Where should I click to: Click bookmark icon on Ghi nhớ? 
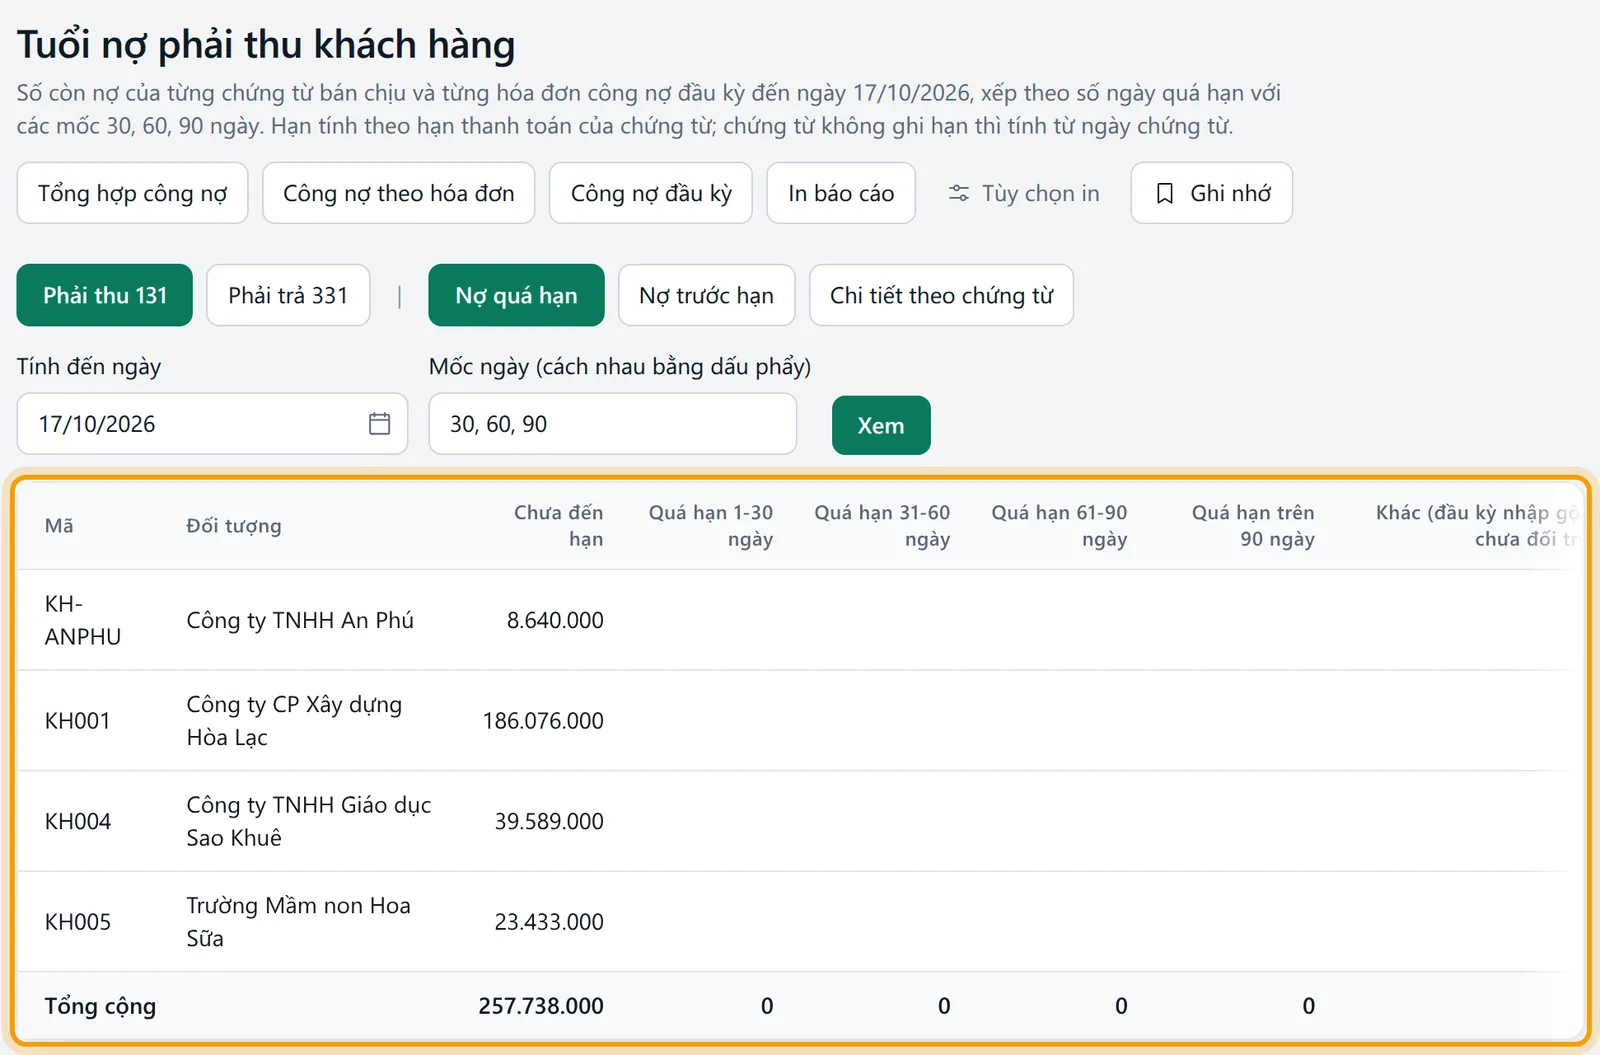click(x=1165, y=194)
